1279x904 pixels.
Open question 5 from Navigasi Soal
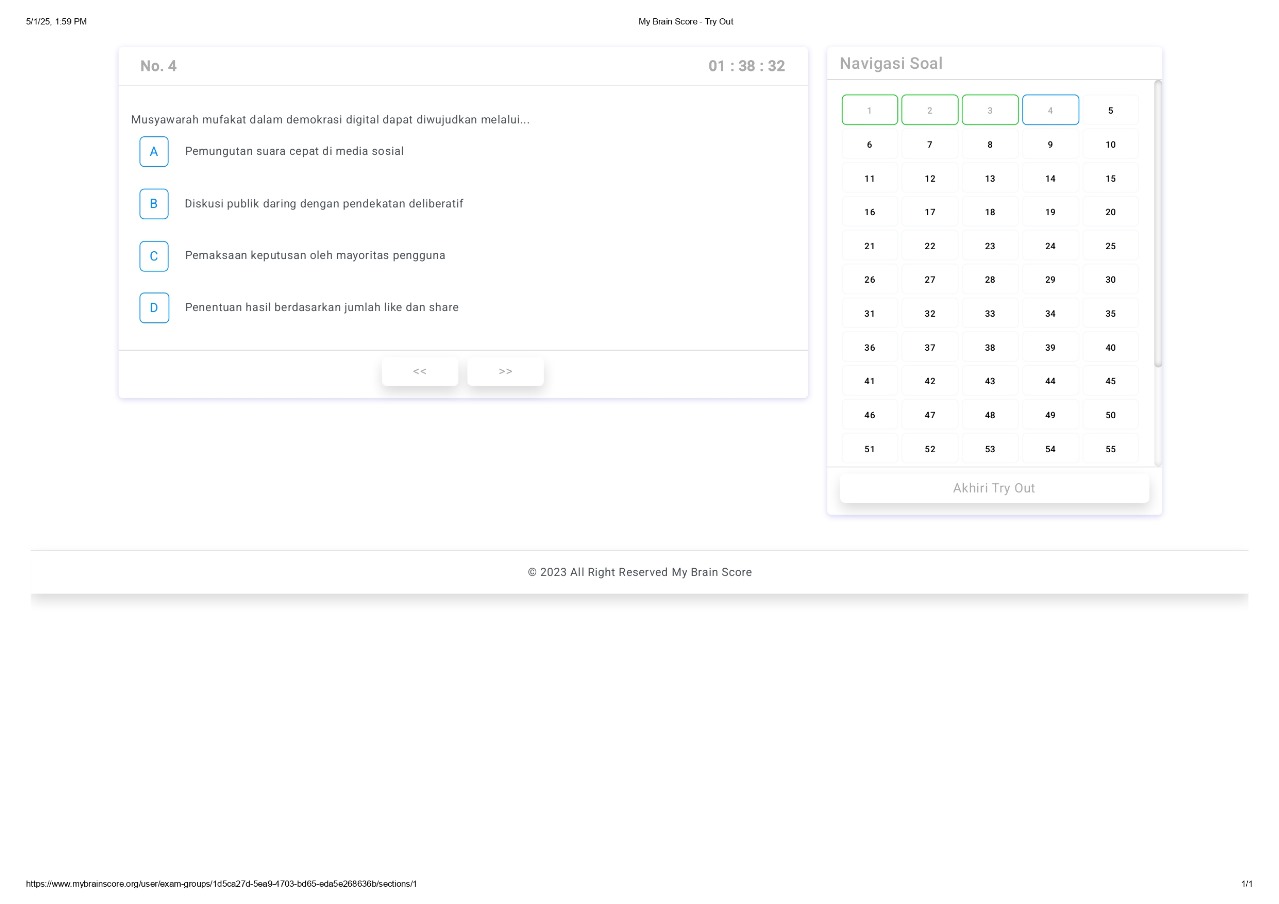pos(1110,110)
